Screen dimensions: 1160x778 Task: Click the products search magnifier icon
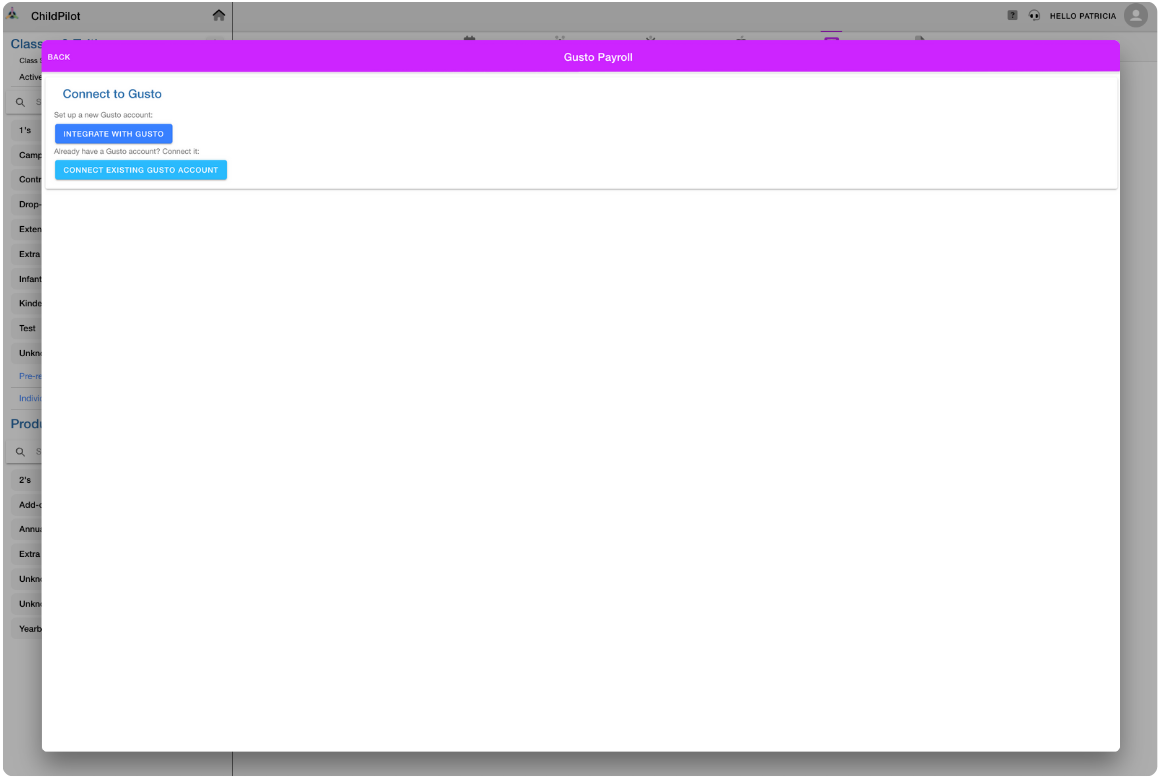[x=21, y=451]
